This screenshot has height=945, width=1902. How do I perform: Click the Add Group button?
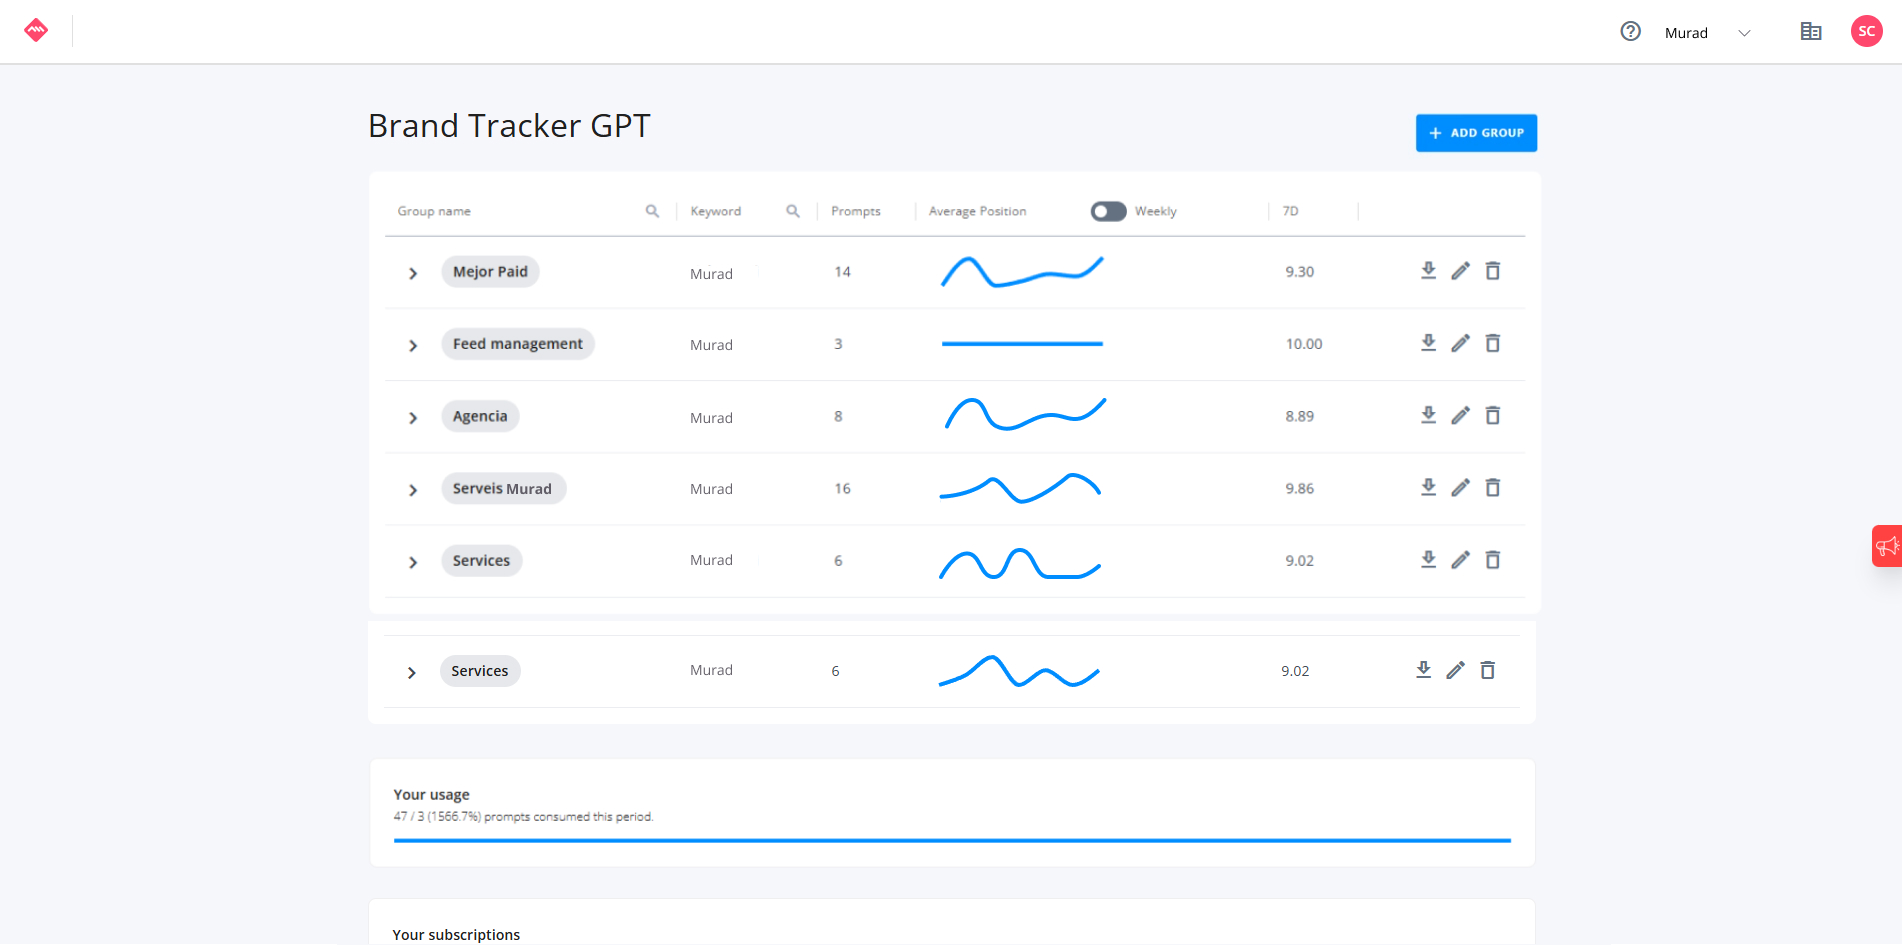1476,133
